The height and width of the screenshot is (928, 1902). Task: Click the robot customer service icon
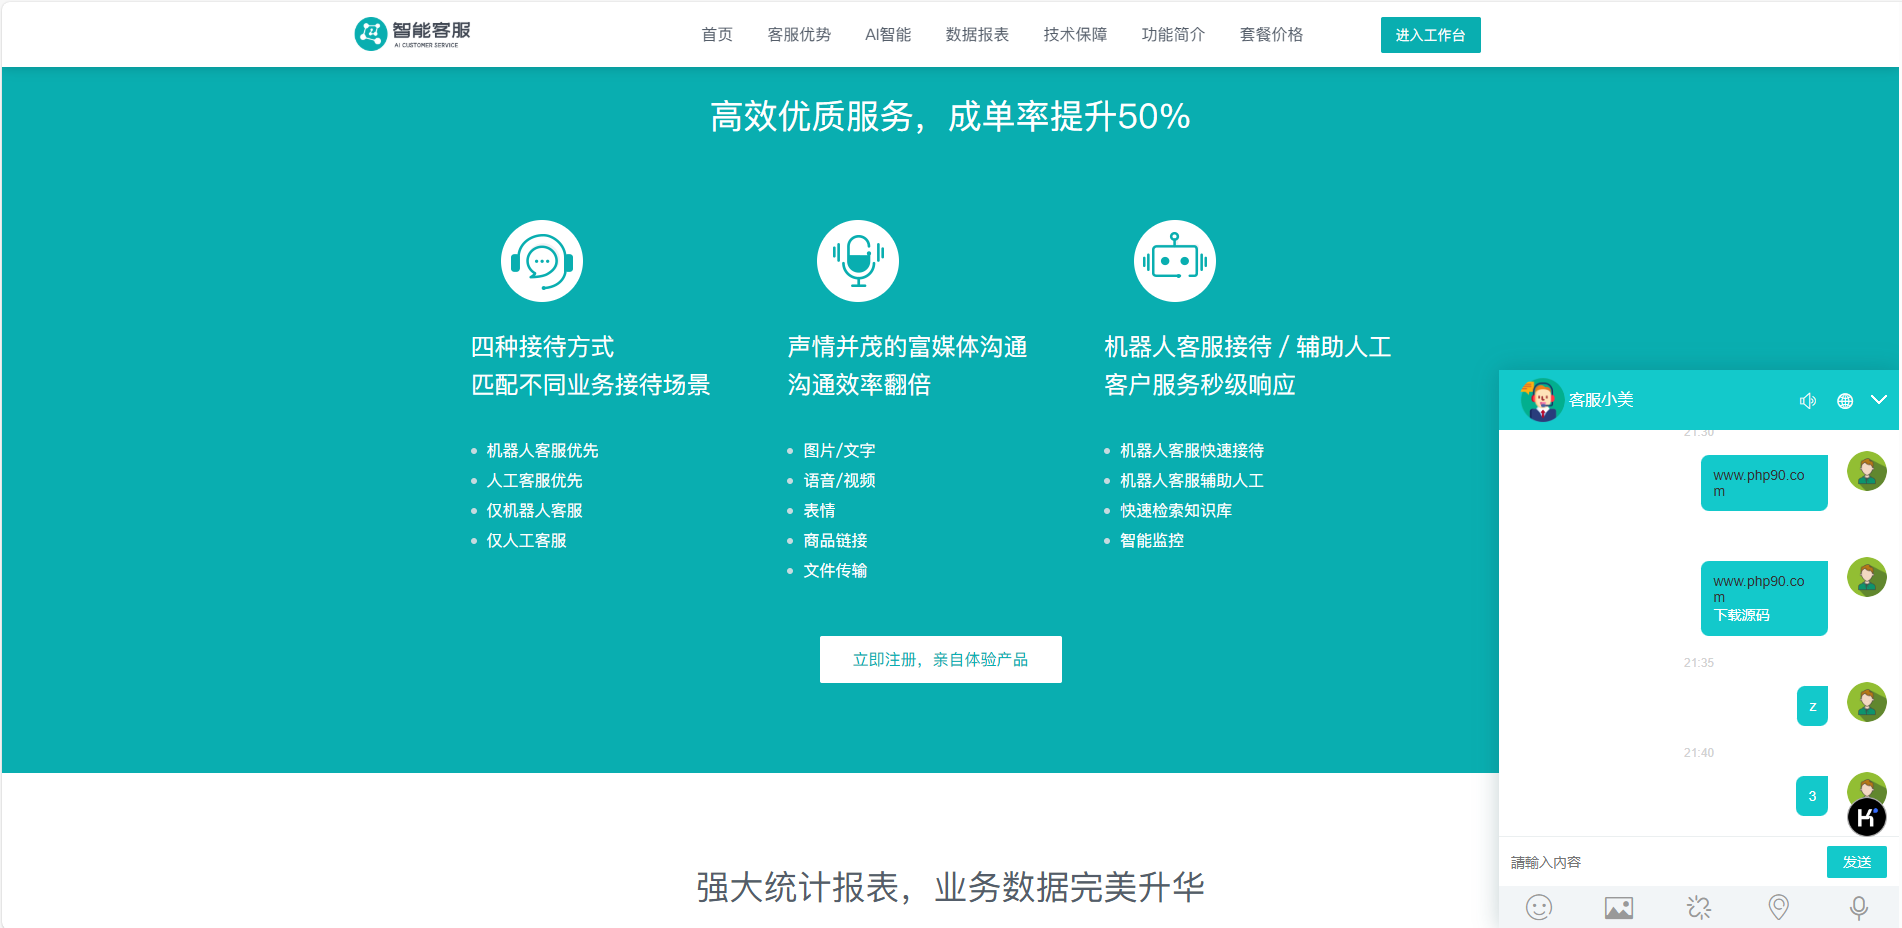pyautogui.click(x=1174, y=261)
